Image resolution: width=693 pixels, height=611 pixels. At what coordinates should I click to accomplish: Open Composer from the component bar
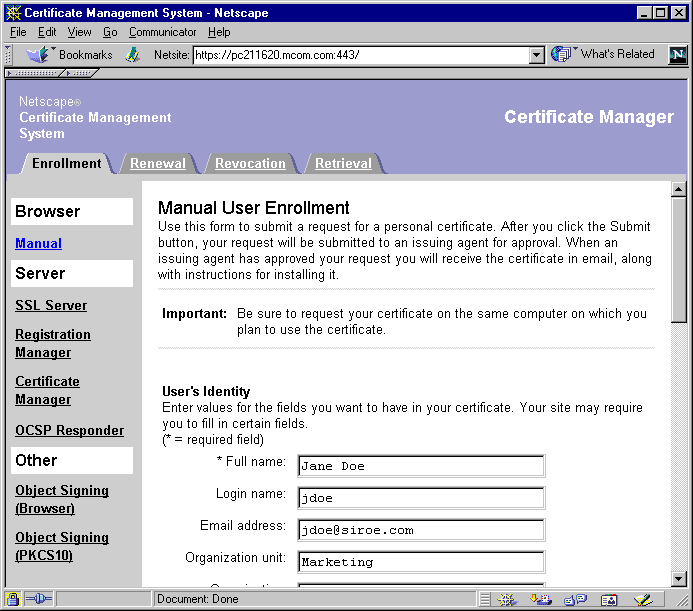pyautogui.click(x=643, y=600)
